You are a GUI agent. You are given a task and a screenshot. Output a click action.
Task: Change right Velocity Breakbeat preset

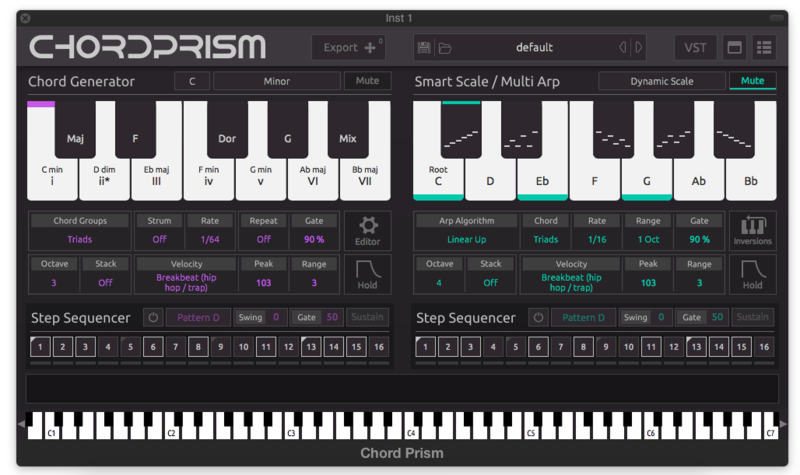click(x=571, y=283)
